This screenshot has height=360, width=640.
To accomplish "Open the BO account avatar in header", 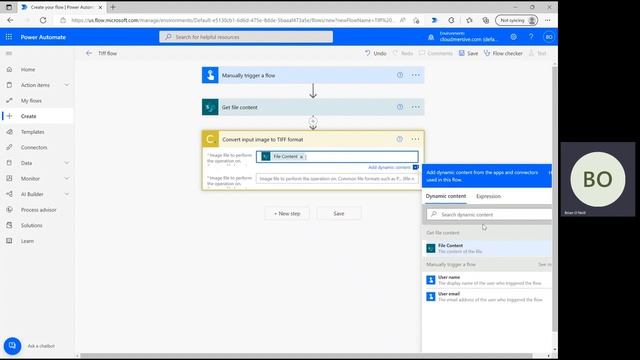I will 549,37.
